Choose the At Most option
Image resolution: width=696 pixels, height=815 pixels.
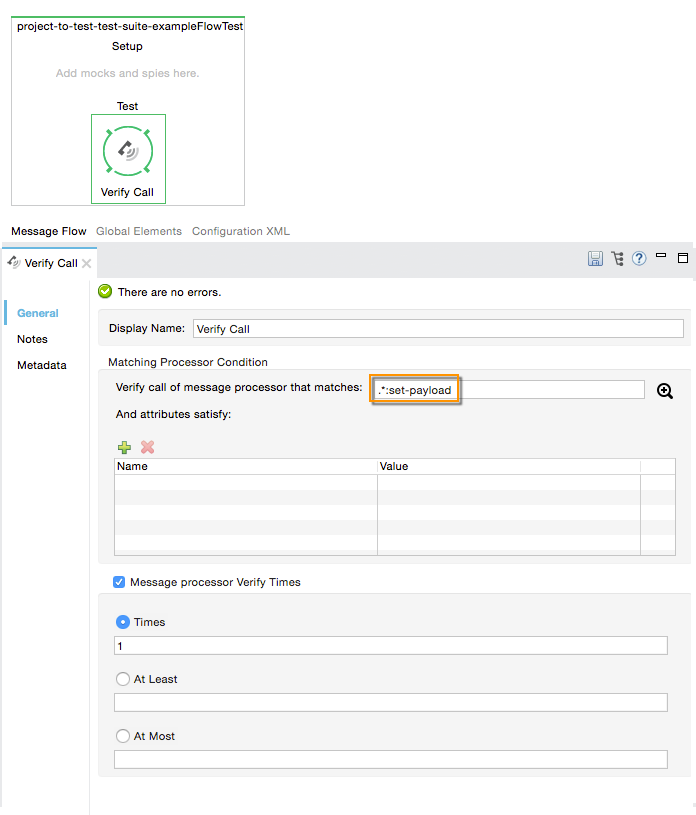122,736
